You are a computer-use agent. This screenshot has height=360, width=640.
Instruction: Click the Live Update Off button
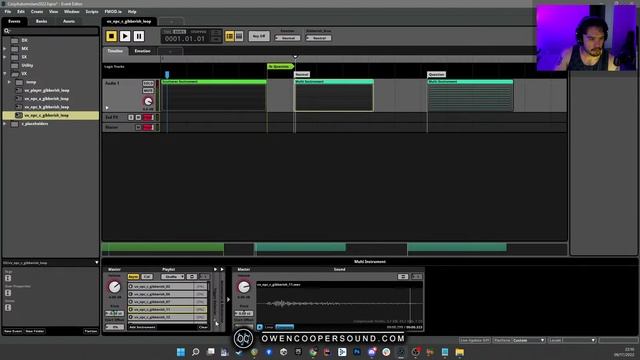click(x=475, y=340)
